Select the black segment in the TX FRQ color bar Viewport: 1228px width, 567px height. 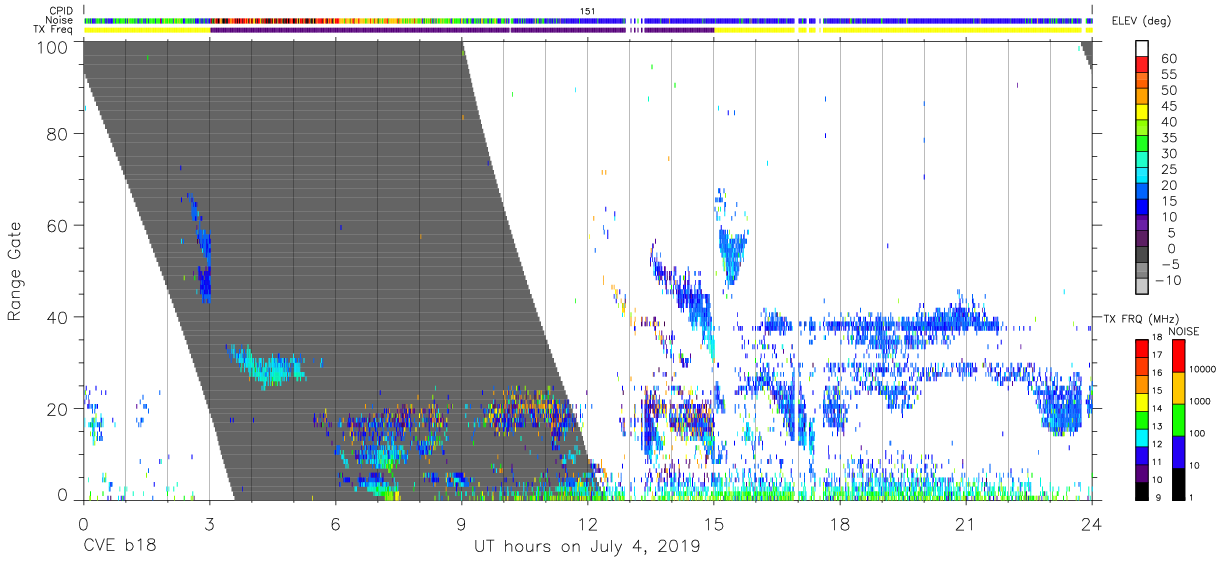(1143, 490)
